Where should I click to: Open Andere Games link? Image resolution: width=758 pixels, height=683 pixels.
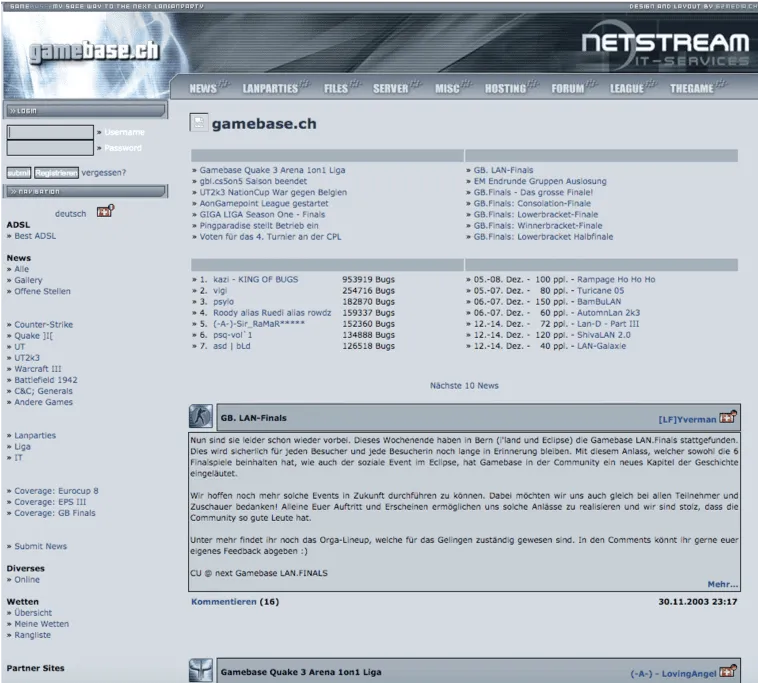pyautogui.click(x=43, y=402)
